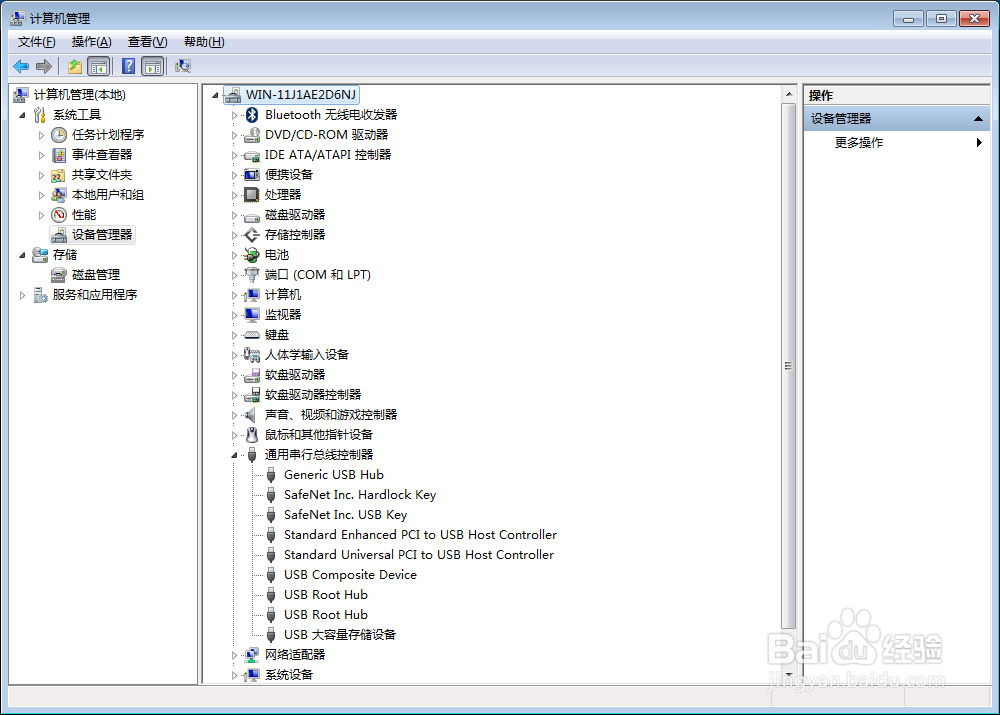Open the 文件(F) menu
1000x715 pixels.
point(36,42)
